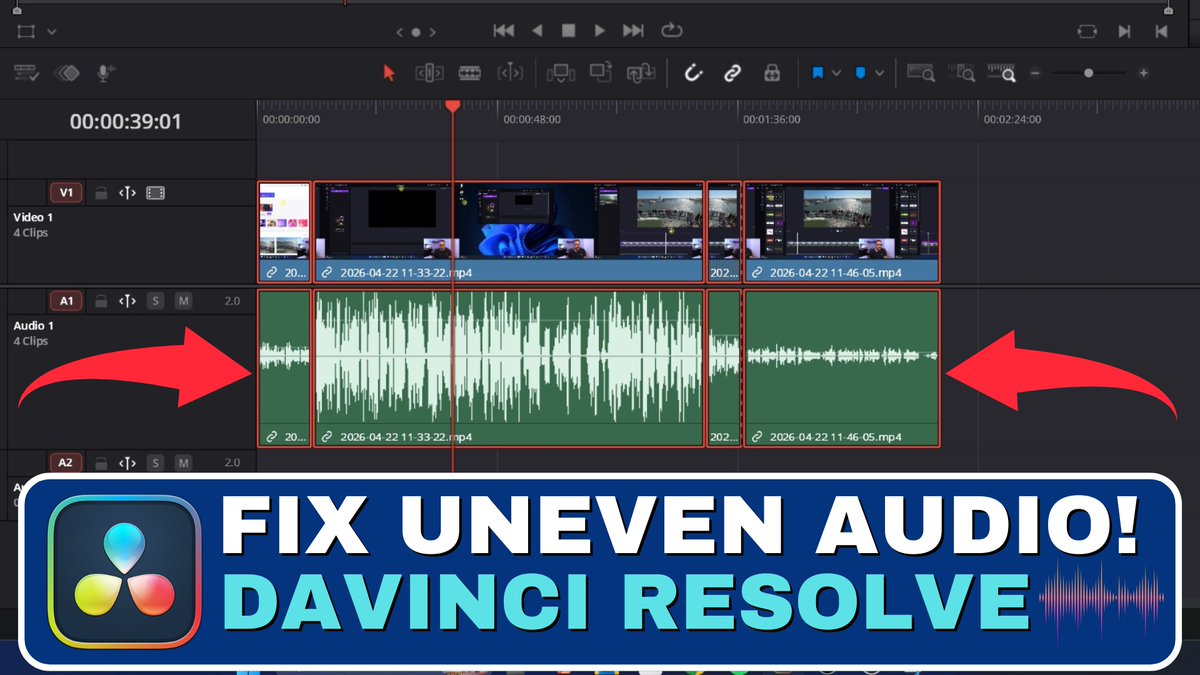Click the flag icon in toolbar

(x=817, y=73)
